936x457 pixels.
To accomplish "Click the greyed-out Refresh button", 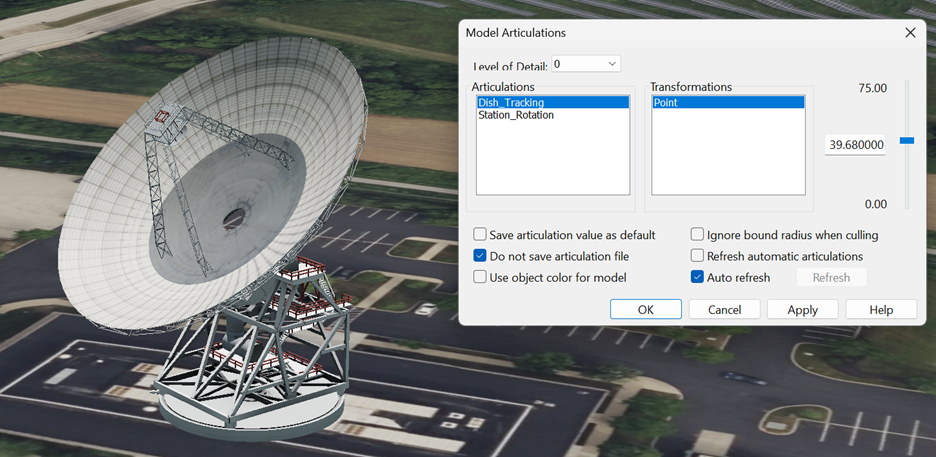I will pos(832,277).
